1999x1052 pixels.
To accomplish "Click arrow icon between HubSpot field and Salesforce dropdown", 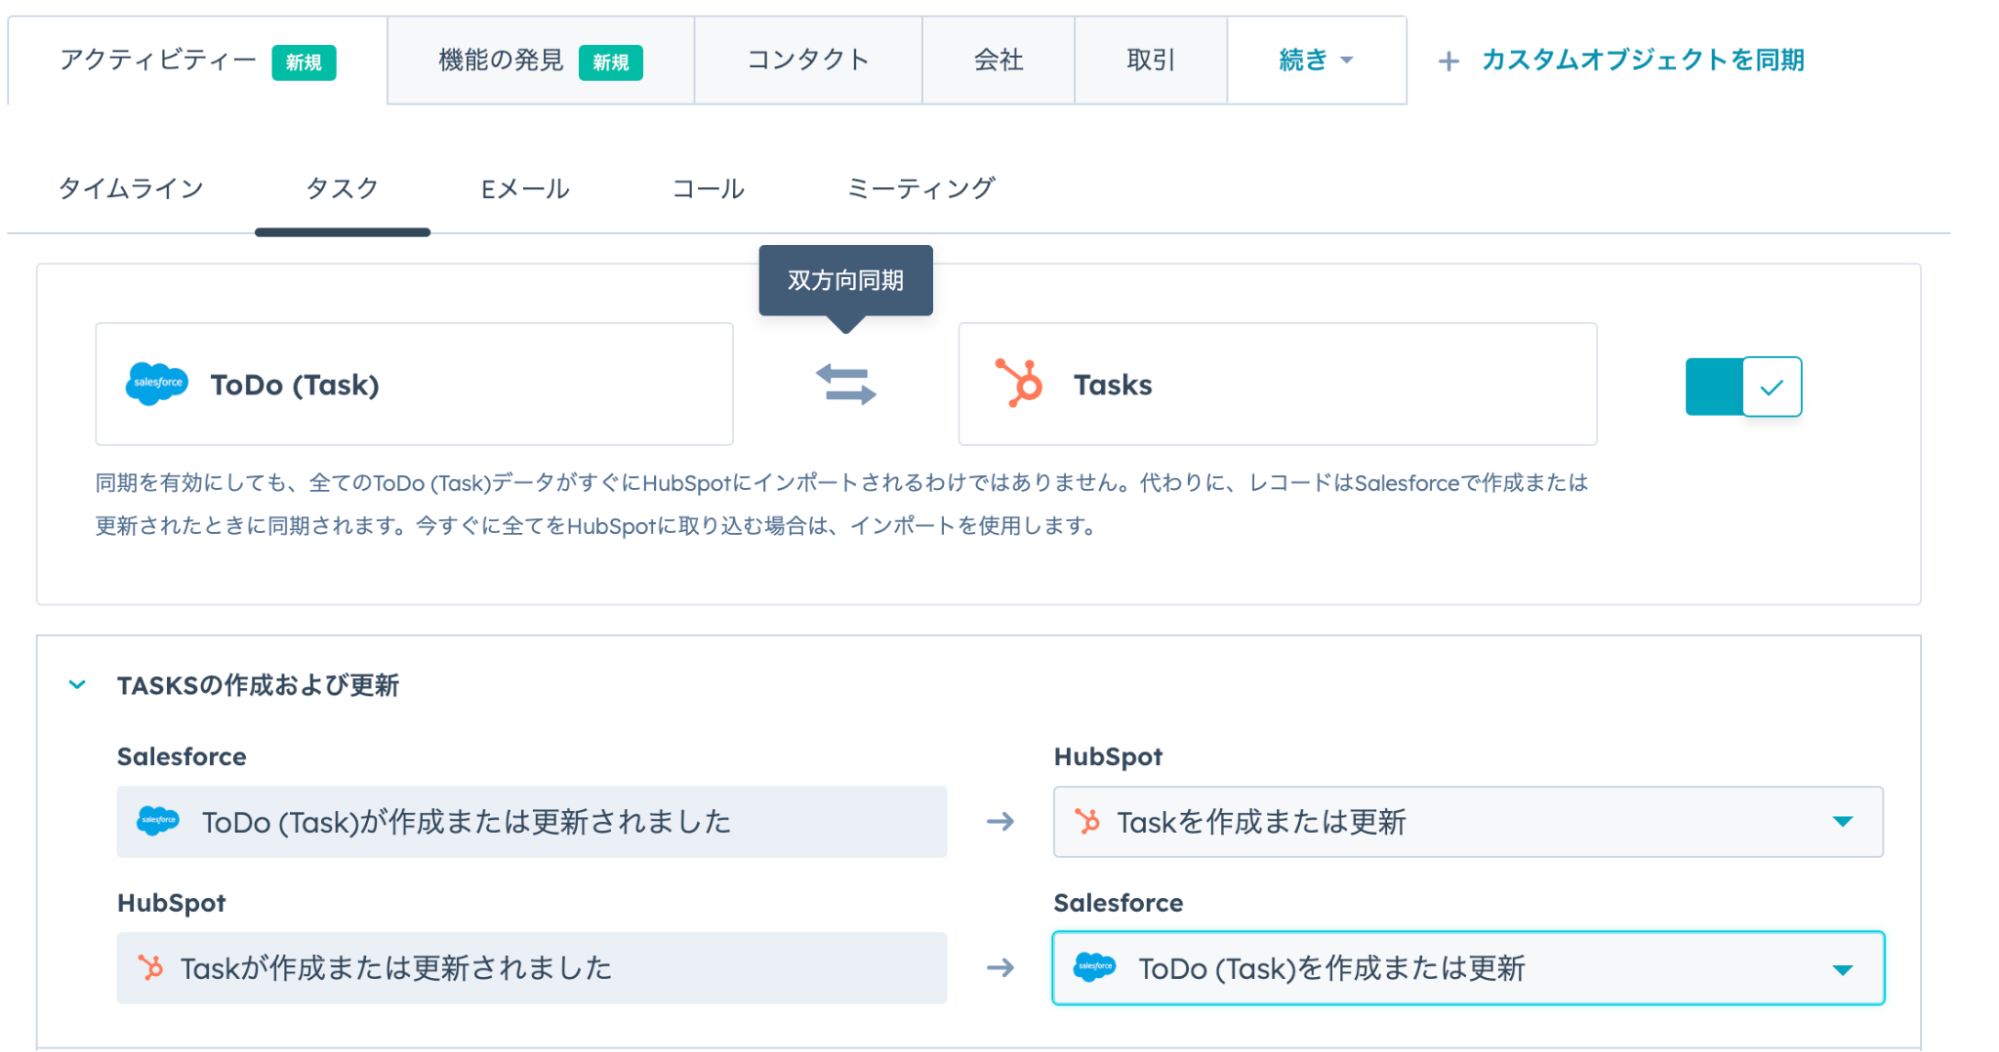I will coord(1000,968).
